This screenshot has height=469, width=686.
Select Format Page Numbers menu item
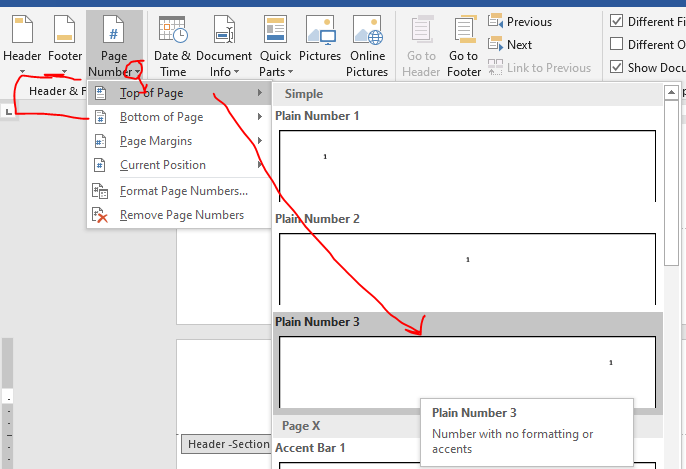183,191
